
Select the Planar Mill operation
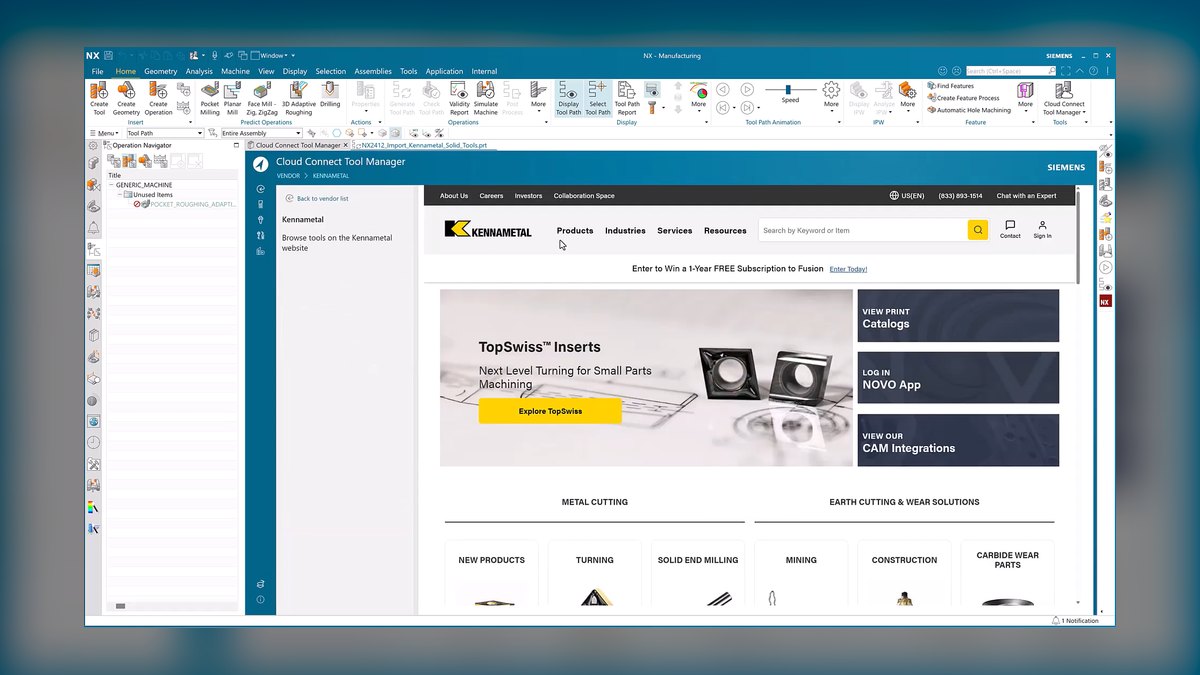tap(232, 98)
